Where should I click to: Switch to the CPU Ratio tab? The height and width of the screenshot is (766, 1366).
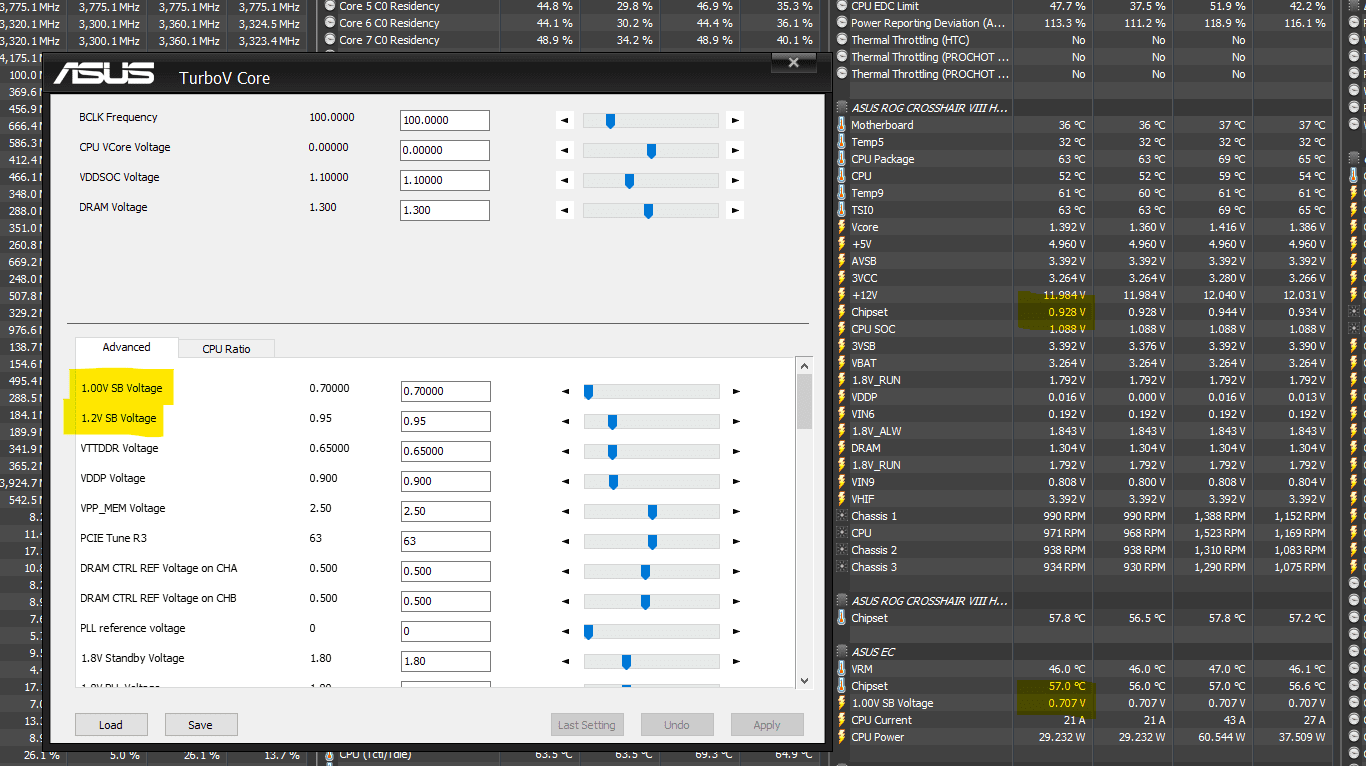[226, 348]
